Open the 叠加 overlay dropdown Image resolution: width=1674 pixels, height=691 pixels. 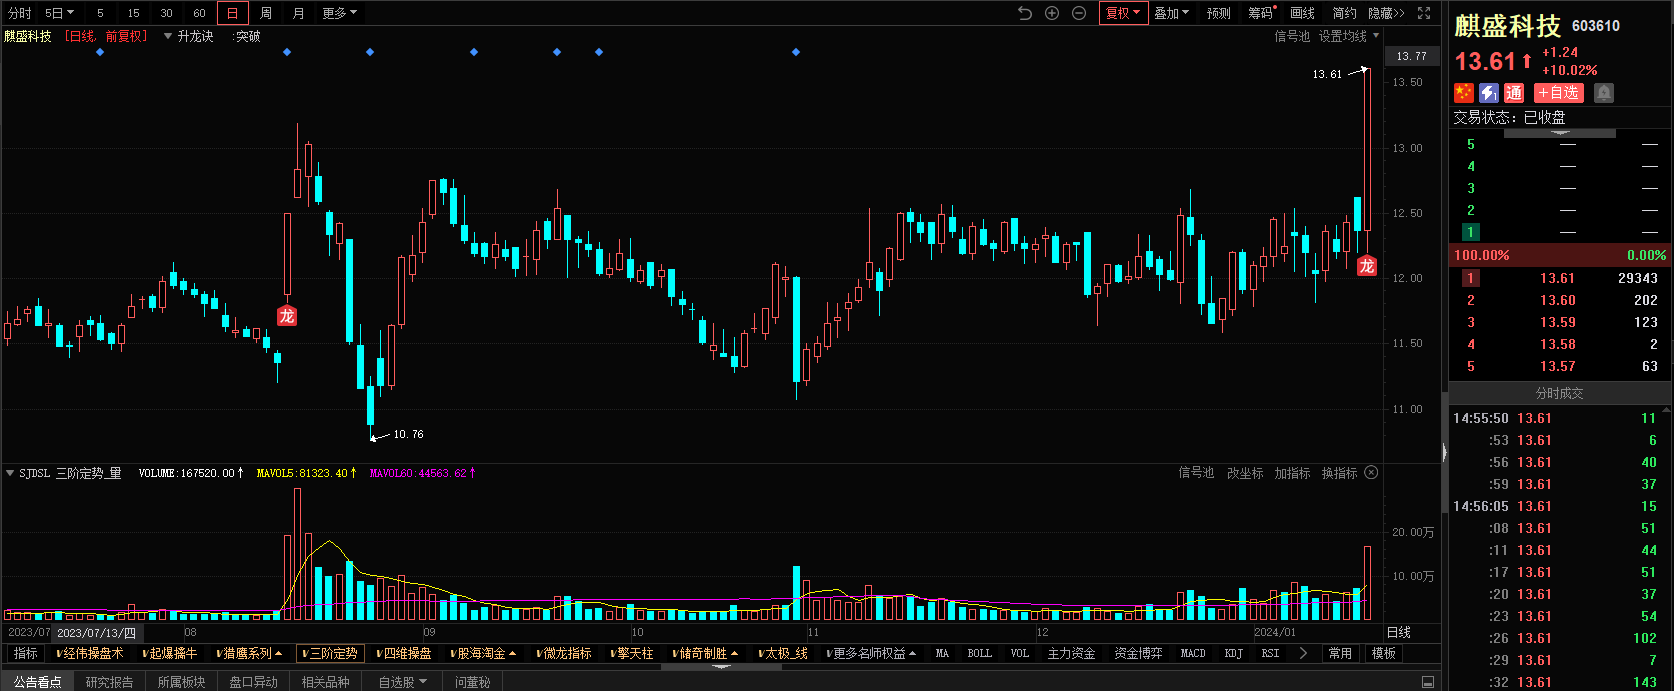pos(1171,13)
